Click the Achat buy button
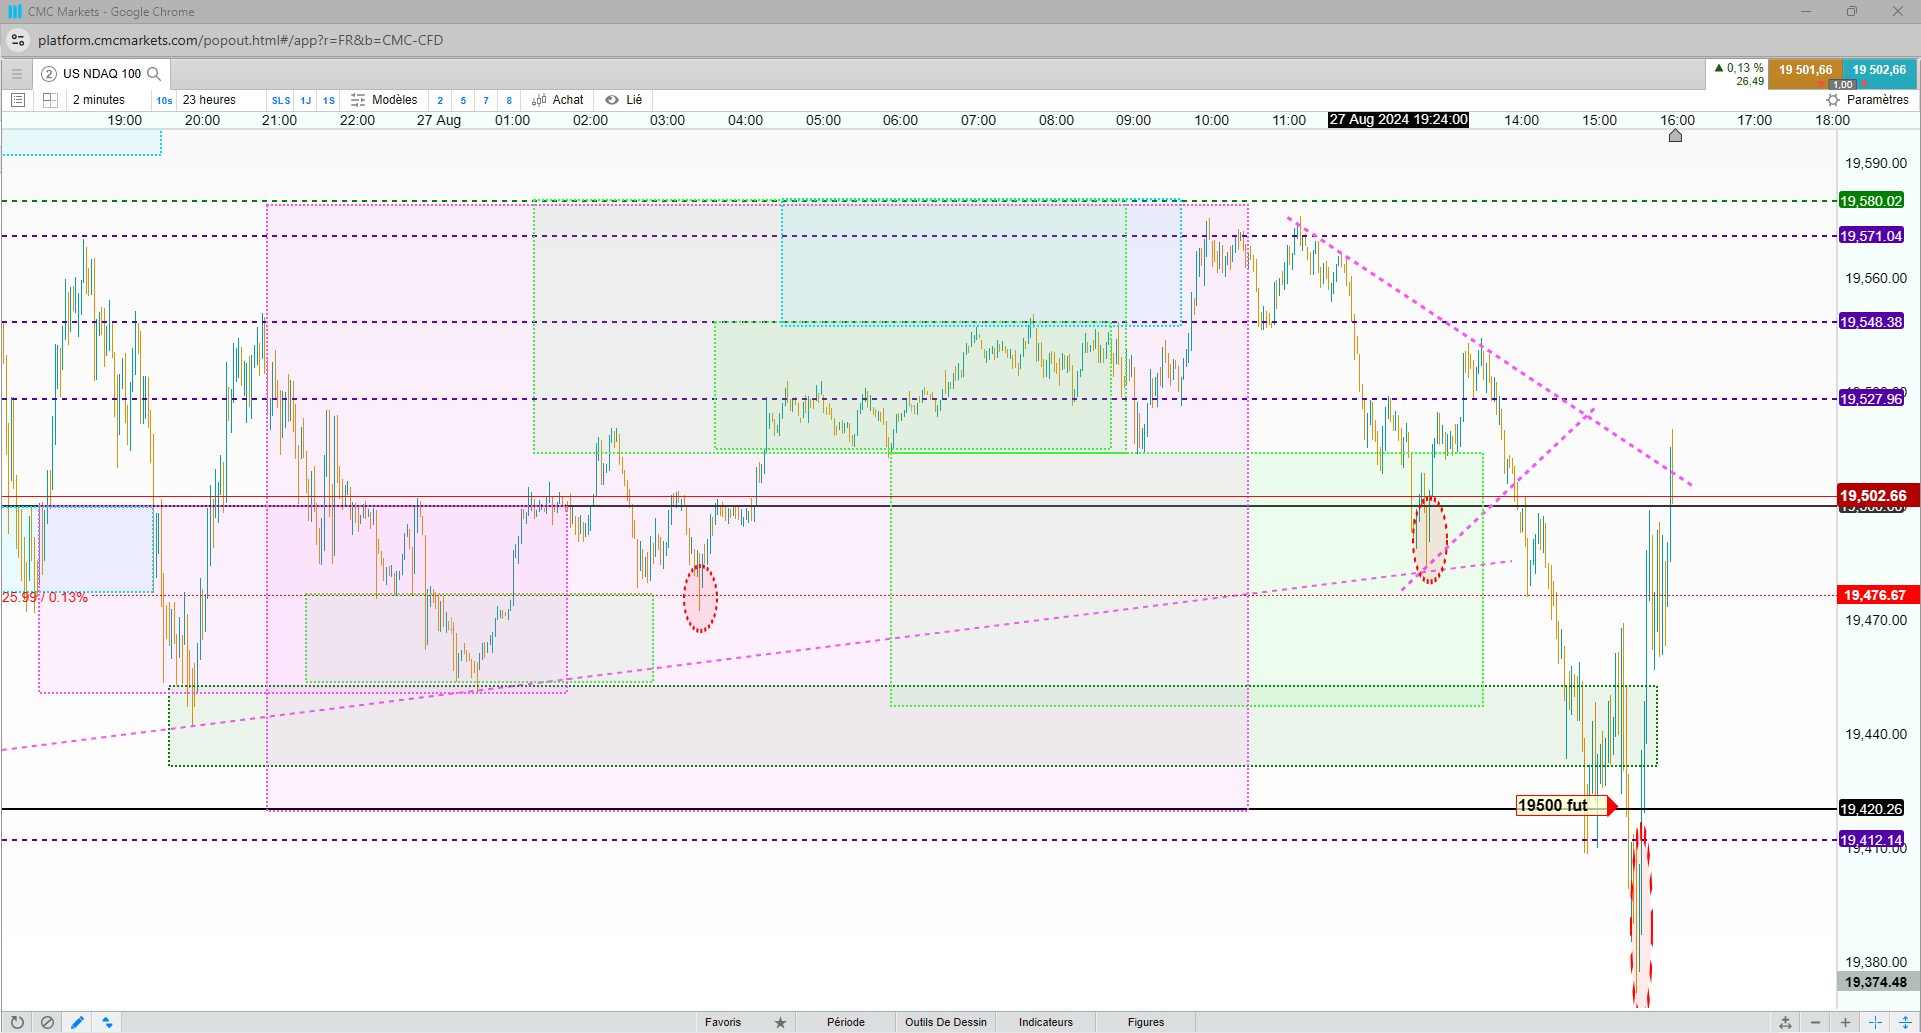 [x=558, y=100]
